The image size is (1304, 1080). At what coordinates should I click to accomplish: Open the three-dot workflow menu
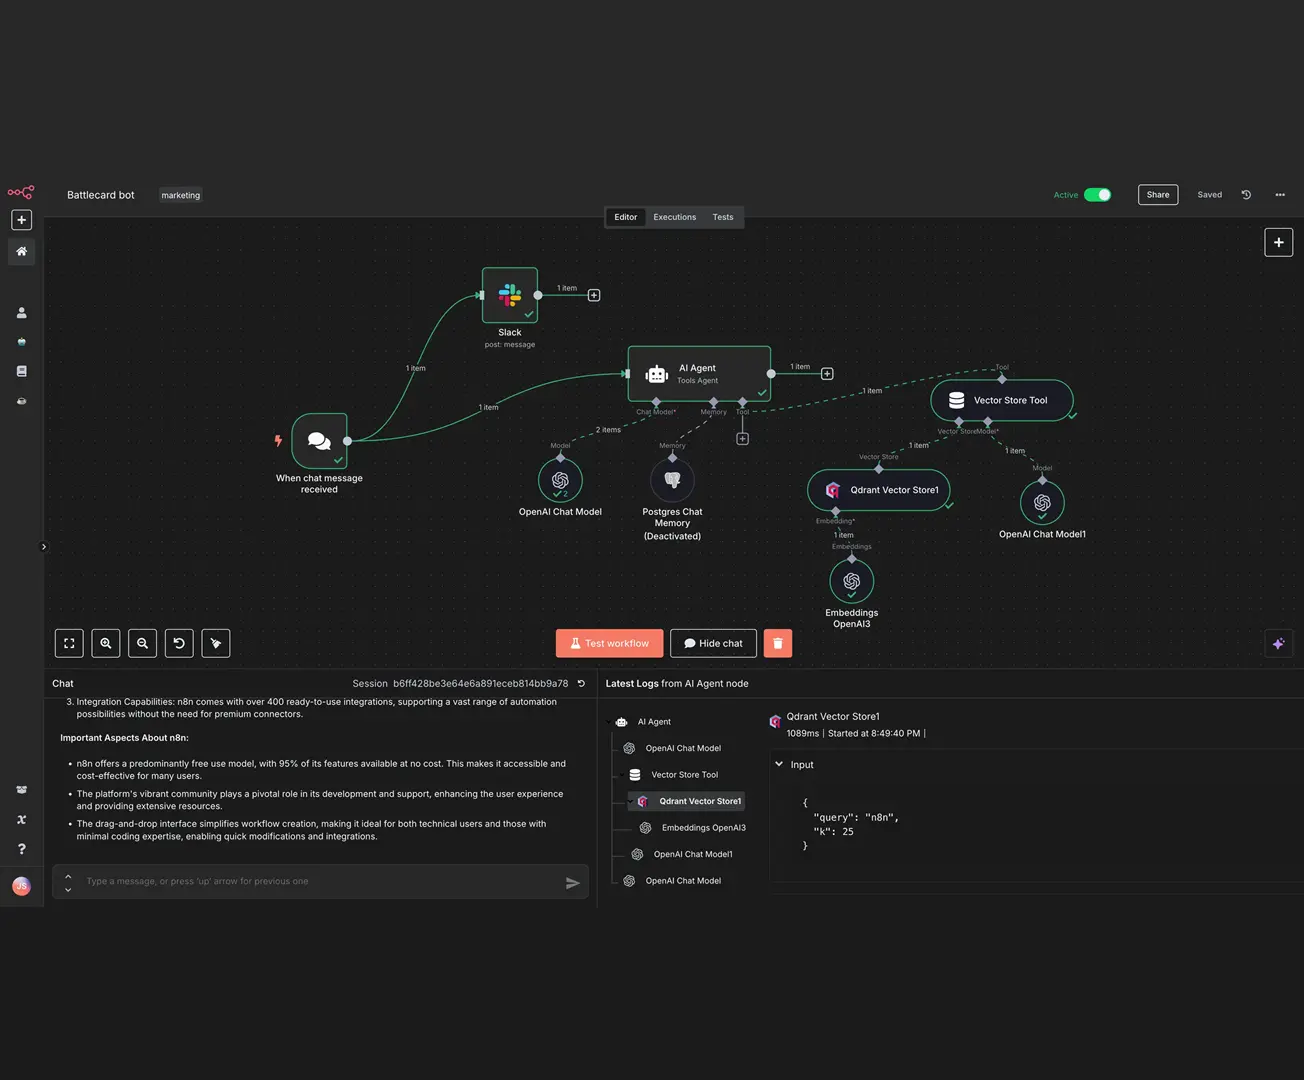coord(1280,195)
